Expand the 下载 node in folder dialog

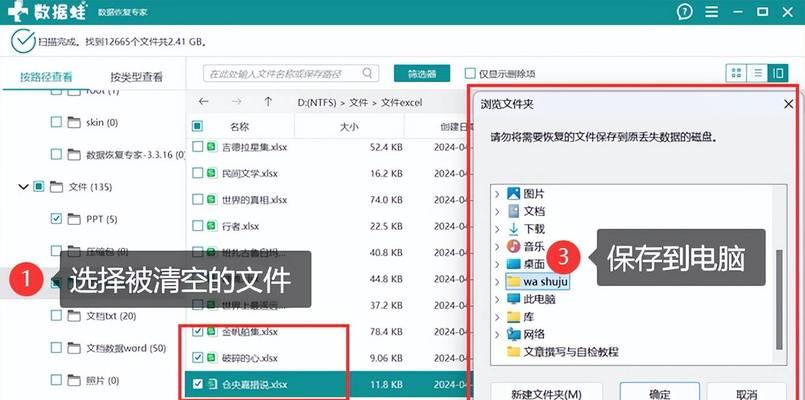pyautogui.click(x=497, y=229)
